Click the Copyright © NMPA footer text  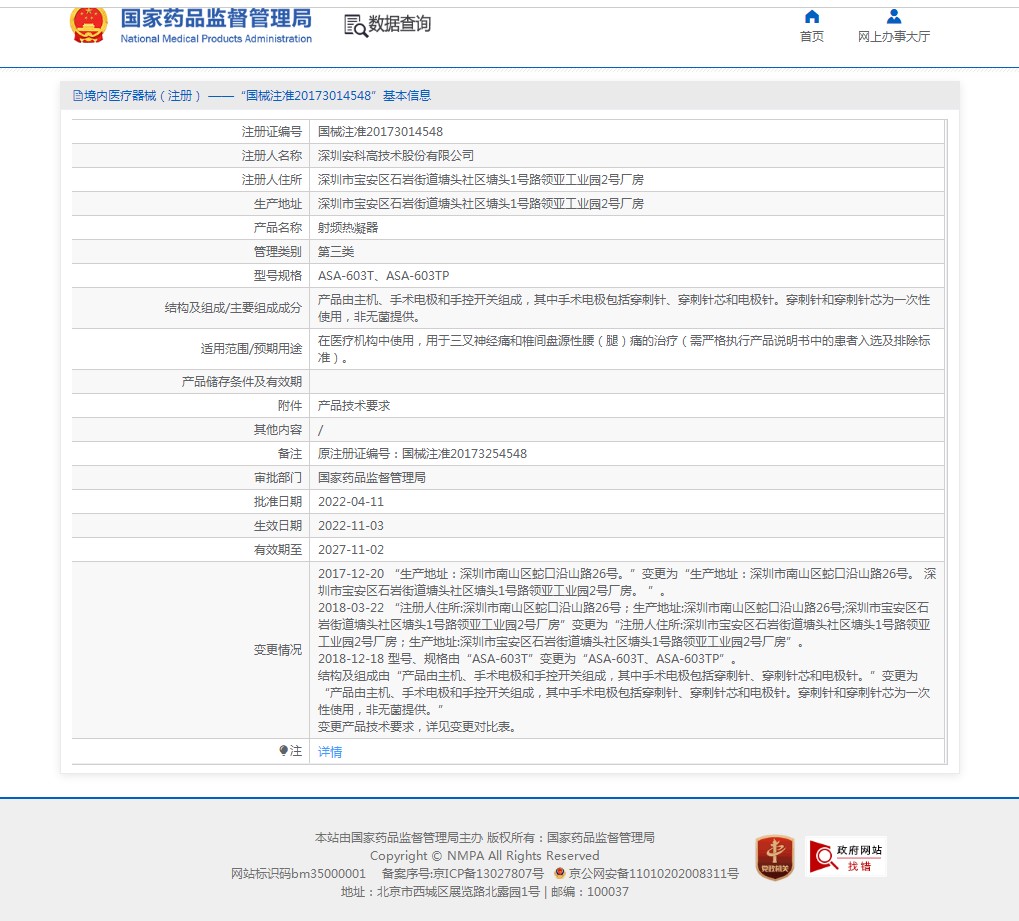coord(485,856)
